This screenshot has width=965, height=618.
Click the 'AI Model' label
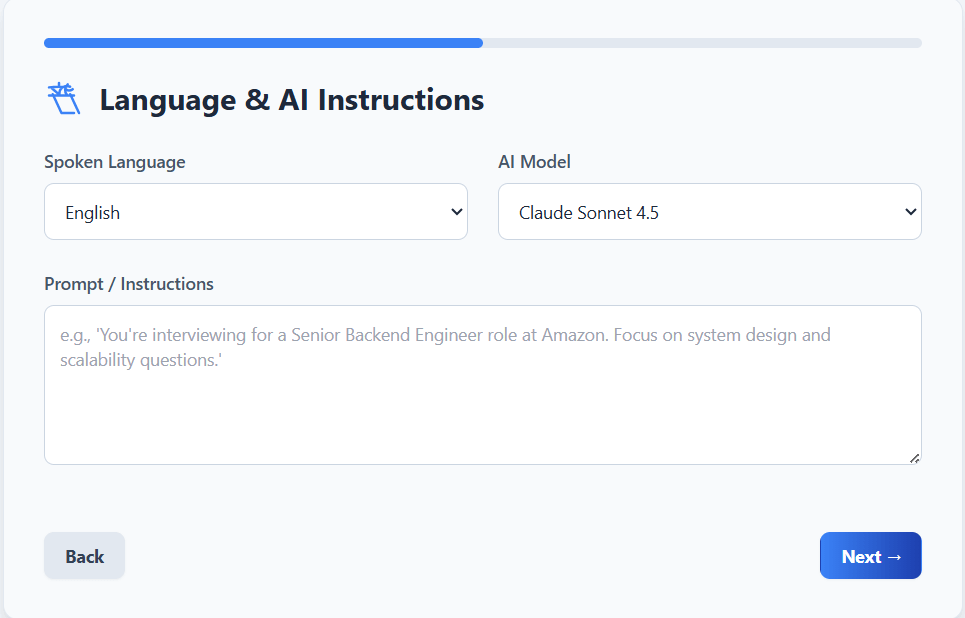click(x=534, y=162)
